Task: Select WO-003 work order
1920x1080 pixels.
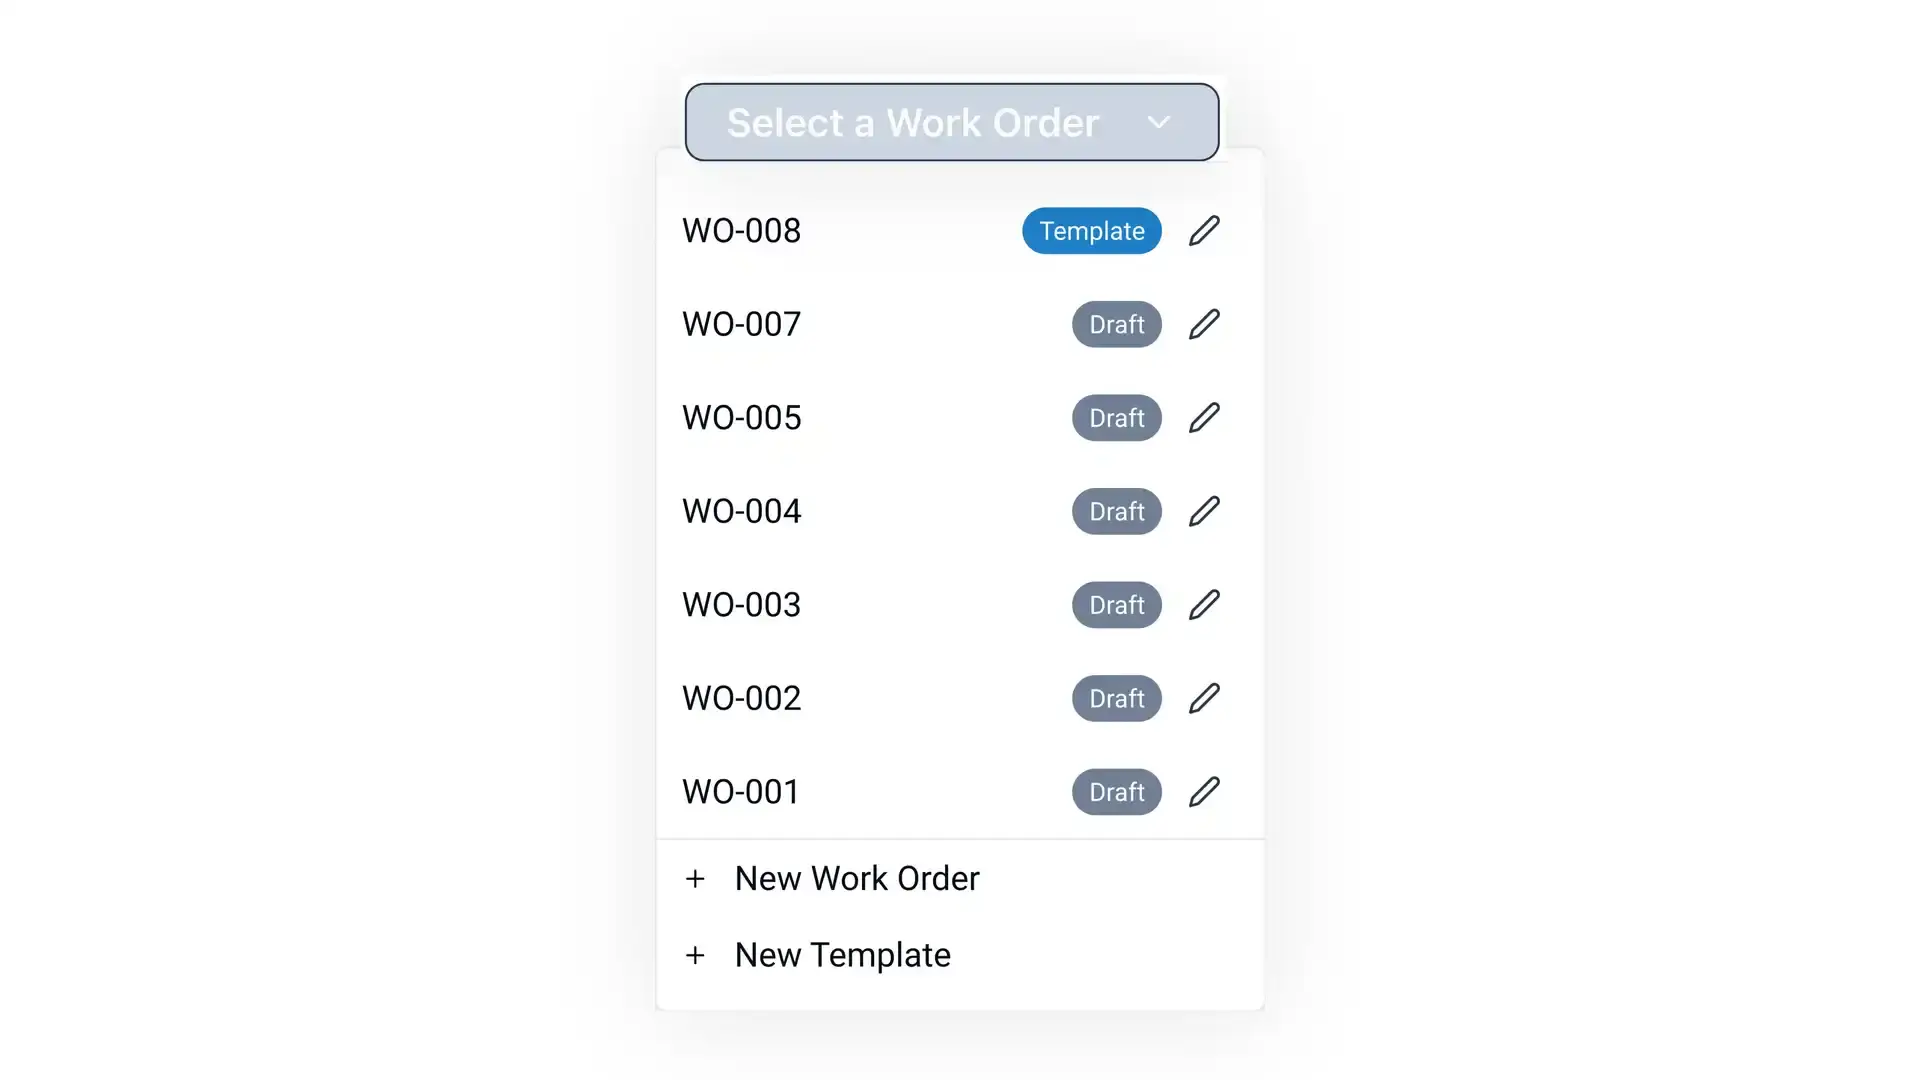Action: 741,604
